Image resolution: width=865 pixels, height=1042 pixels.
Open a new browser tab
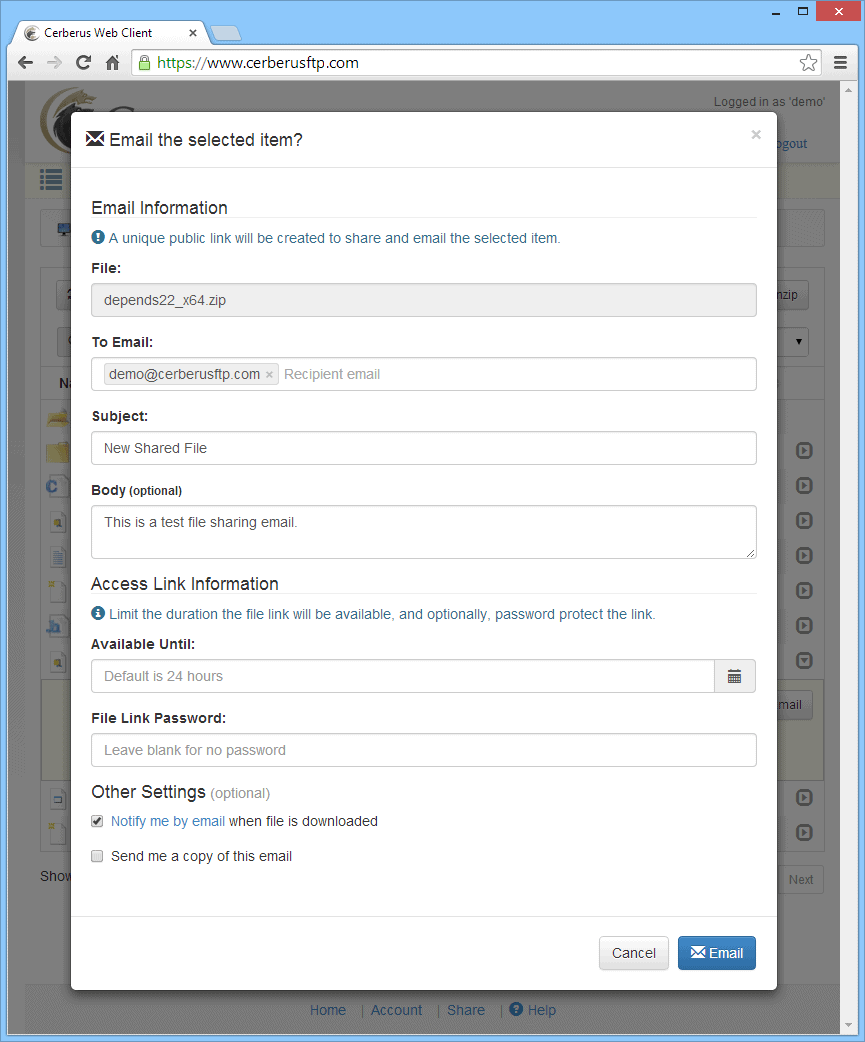pyautogui.click(x=226, y=32)
